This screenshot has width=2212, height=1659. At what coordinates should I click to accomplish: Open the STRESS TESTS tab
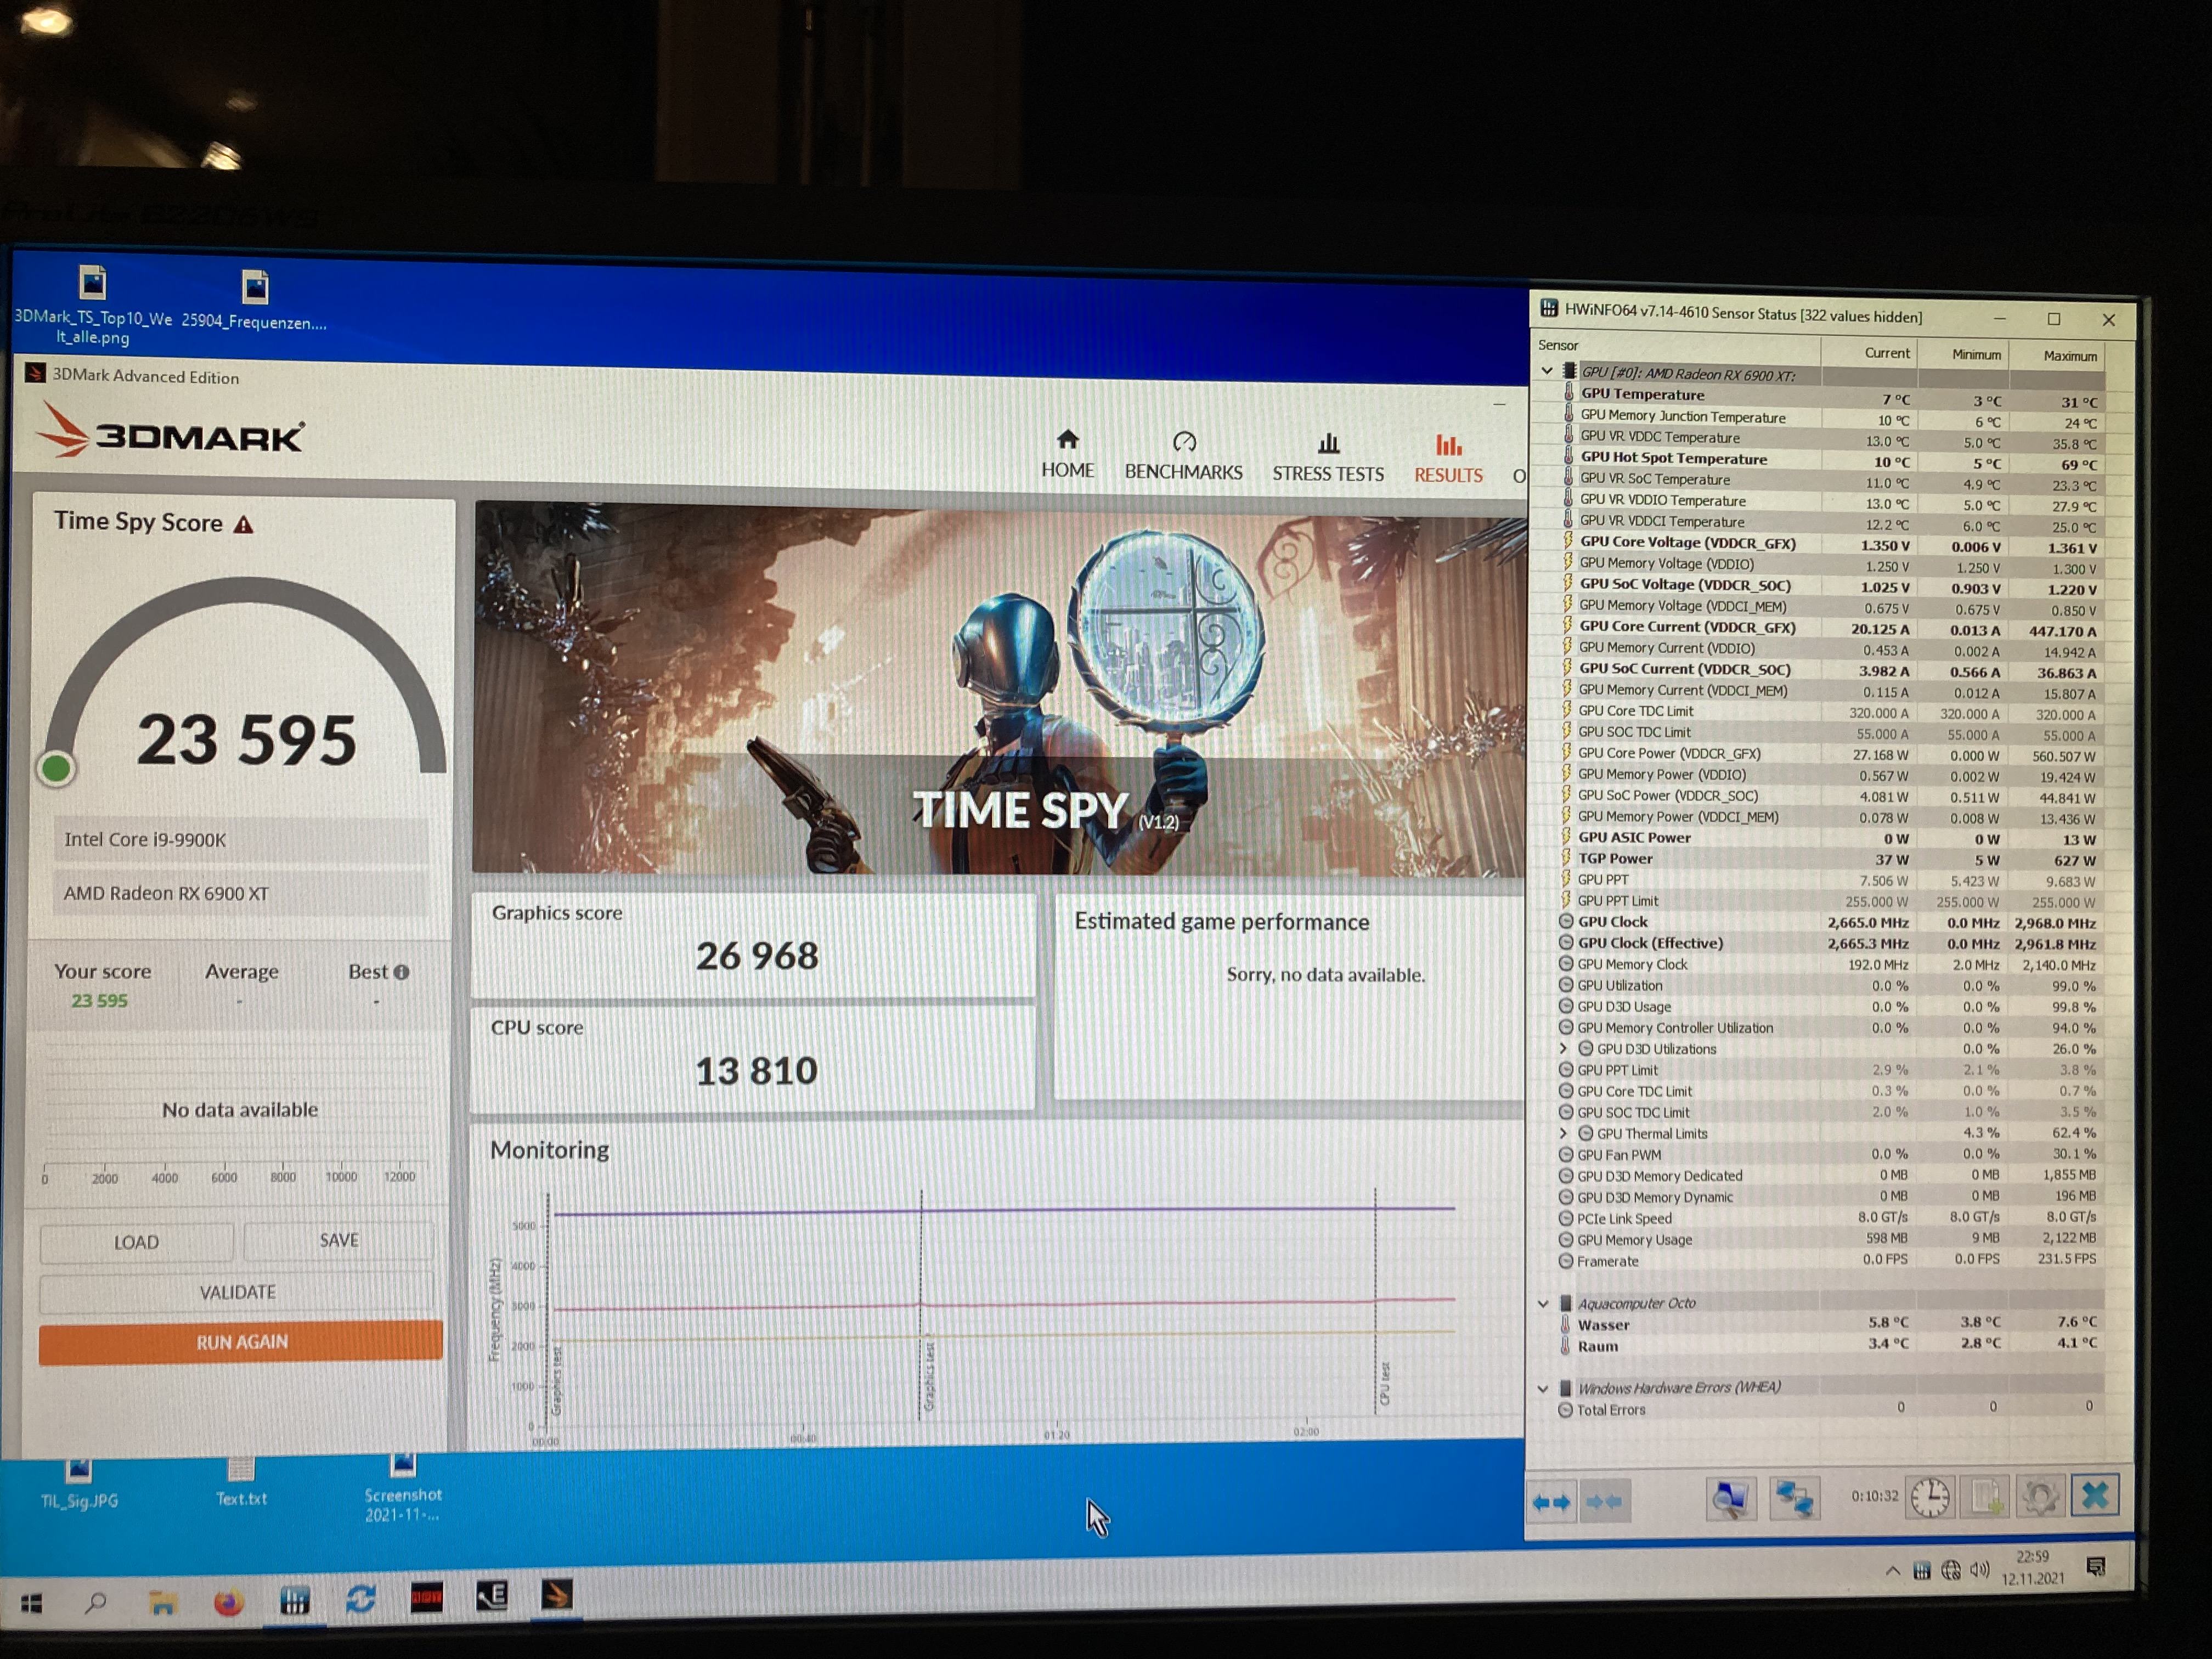point(1328,459)
